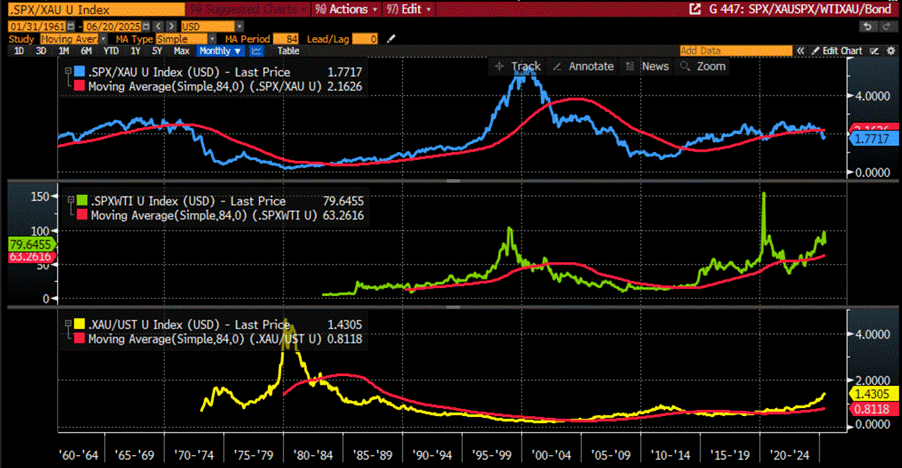Open the Monthly periodicity dropdown
Image resolution: width=902 pixels, height=468 pixels.
pos(221,51)
